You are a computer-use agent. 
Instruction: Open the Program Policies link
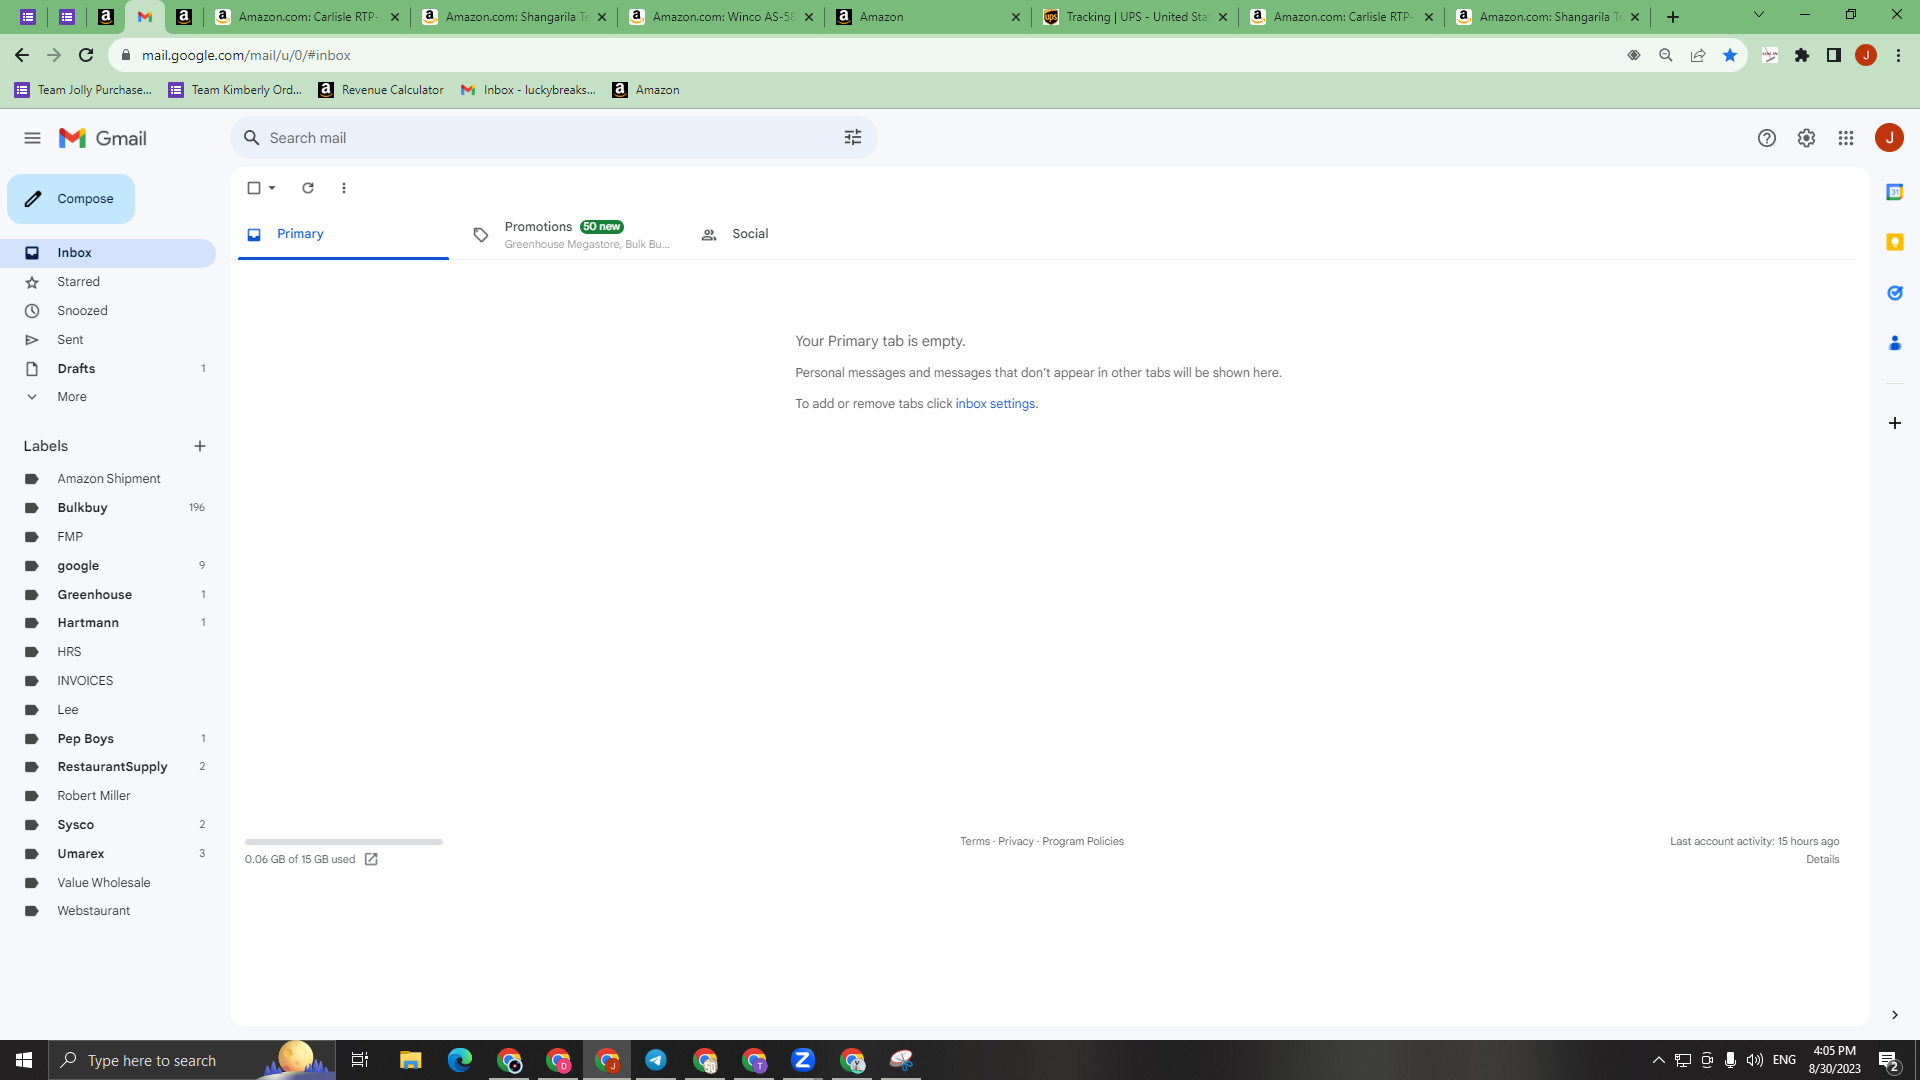pos(1083,841)
